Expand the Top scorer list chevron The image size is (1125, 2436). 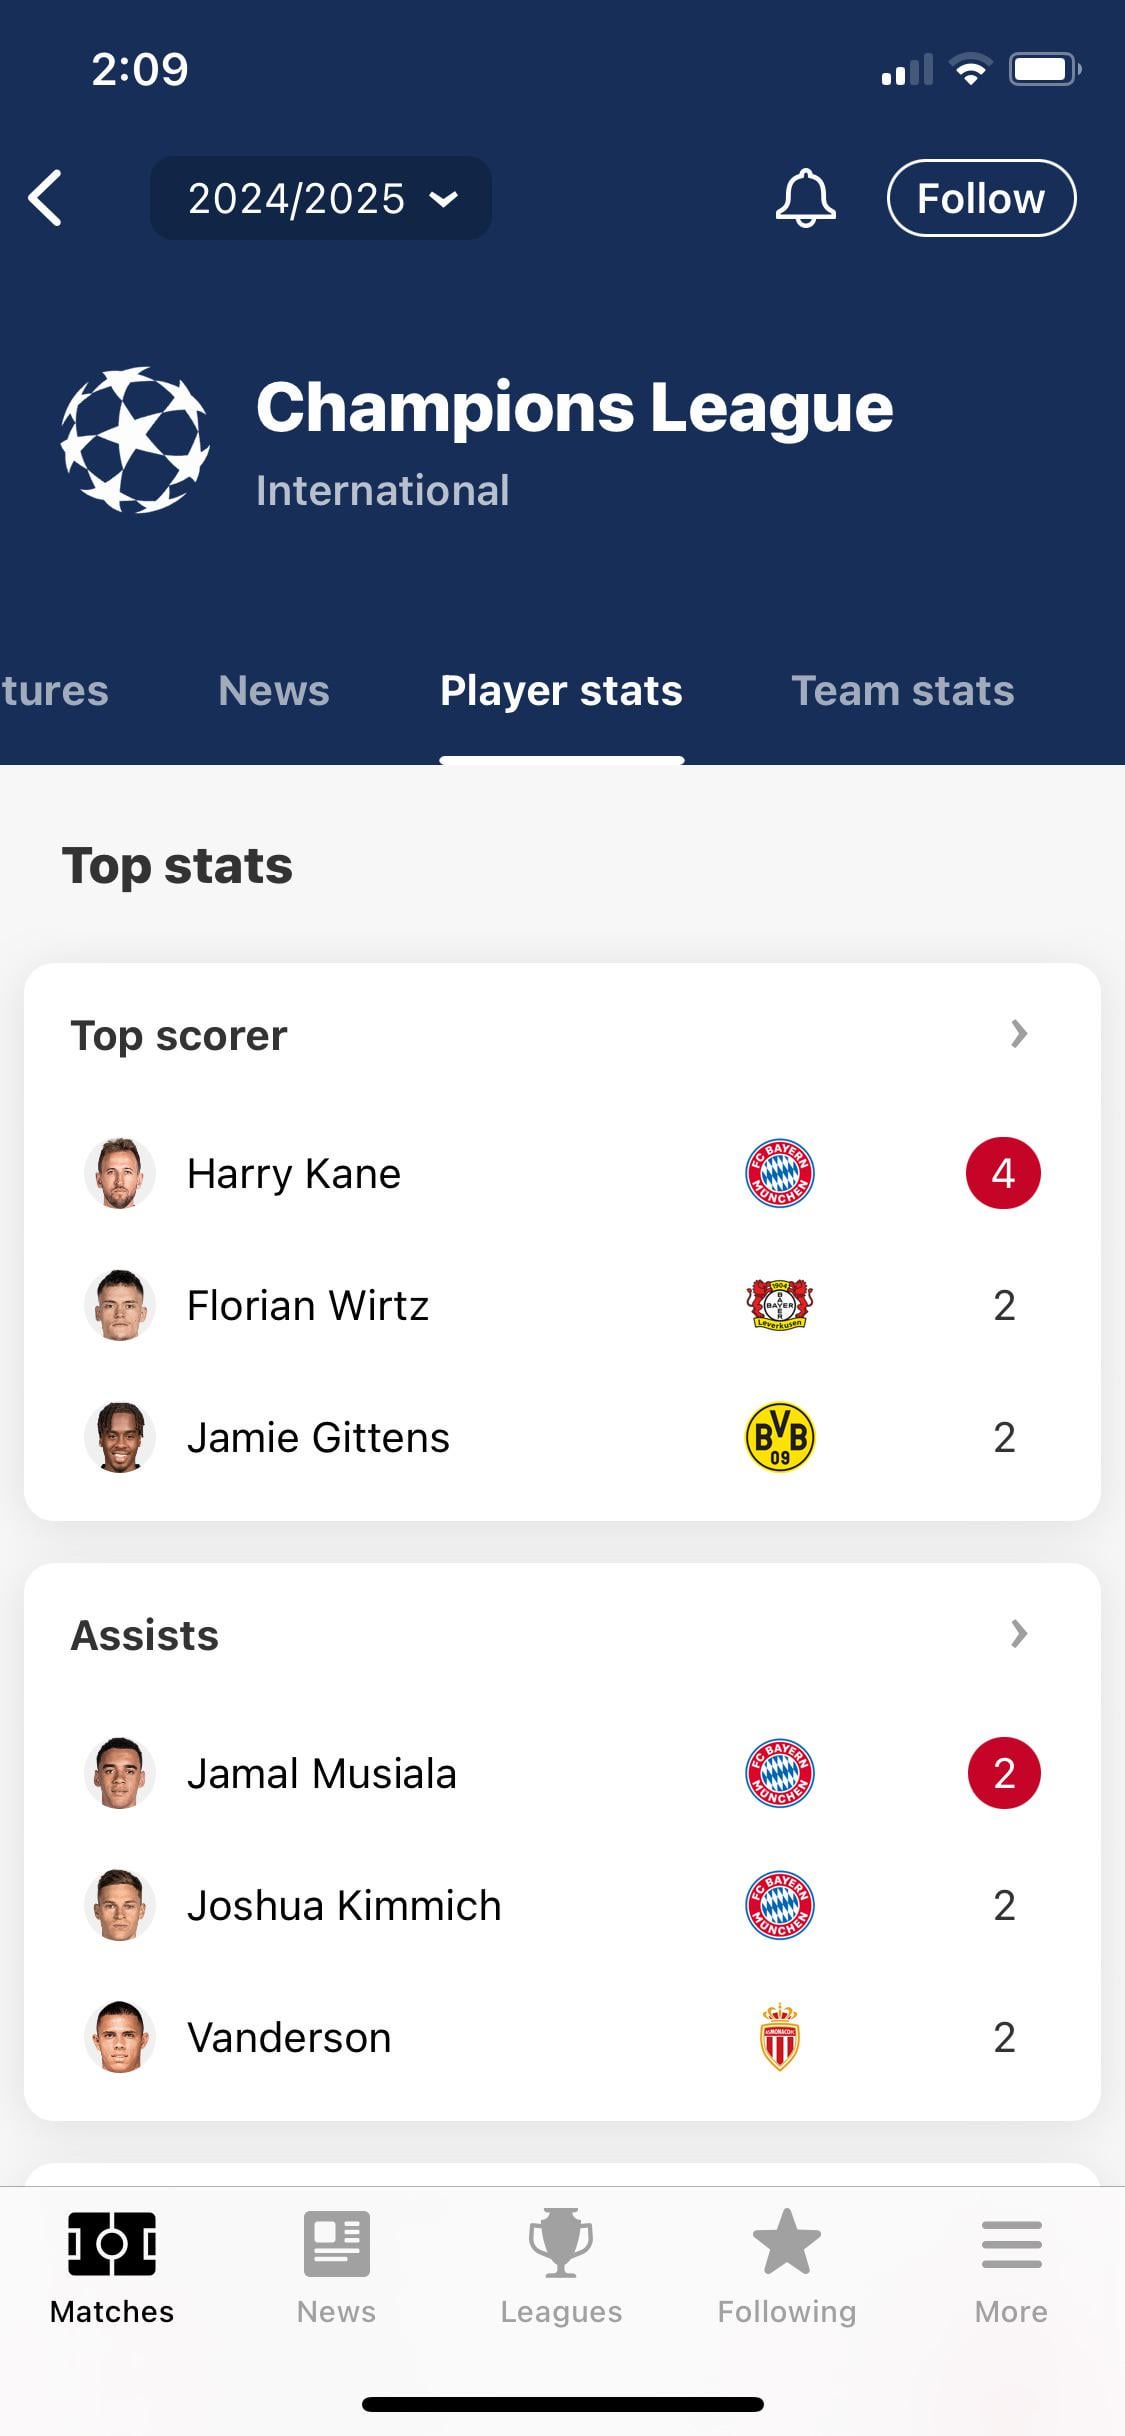point(1019,1034)
